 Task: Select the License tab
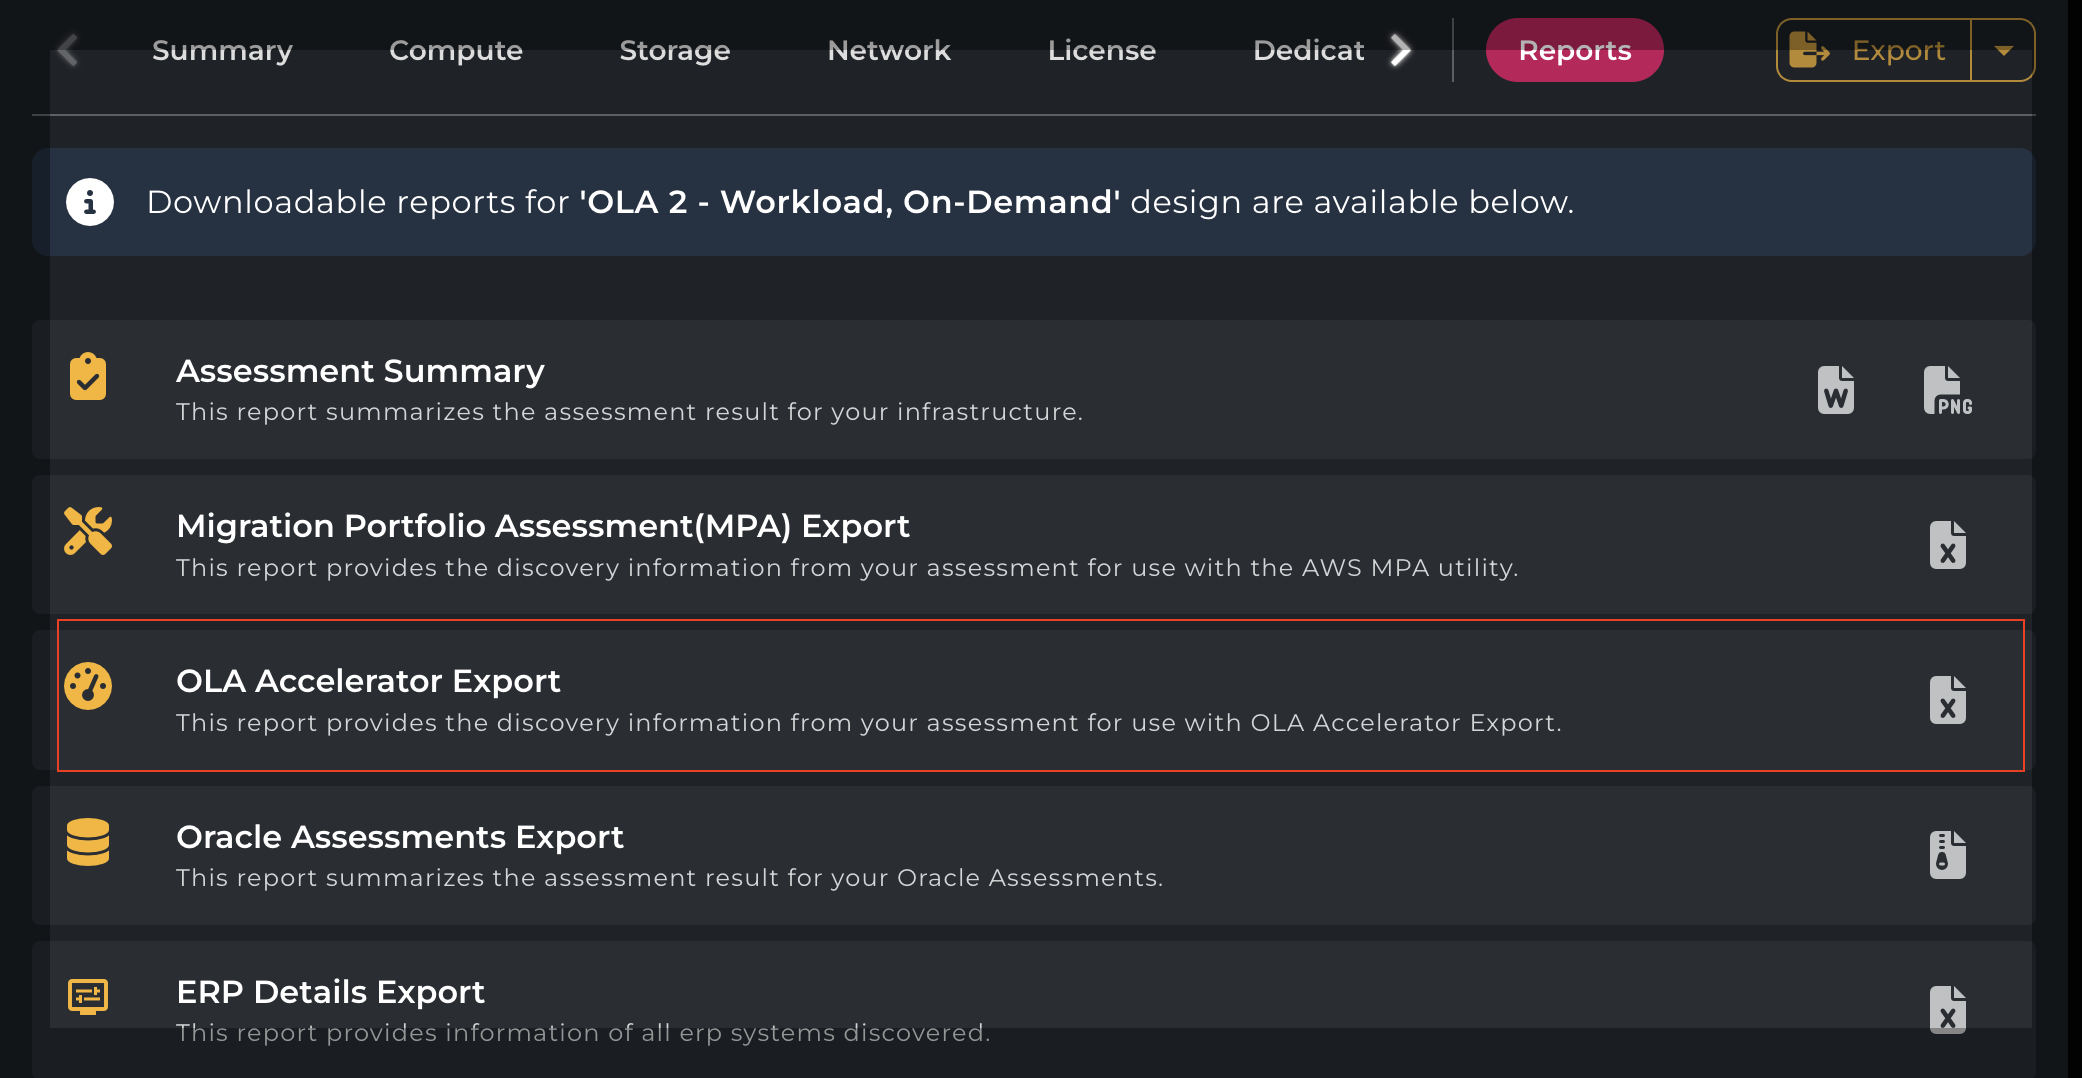click(x=1102, y=50)
